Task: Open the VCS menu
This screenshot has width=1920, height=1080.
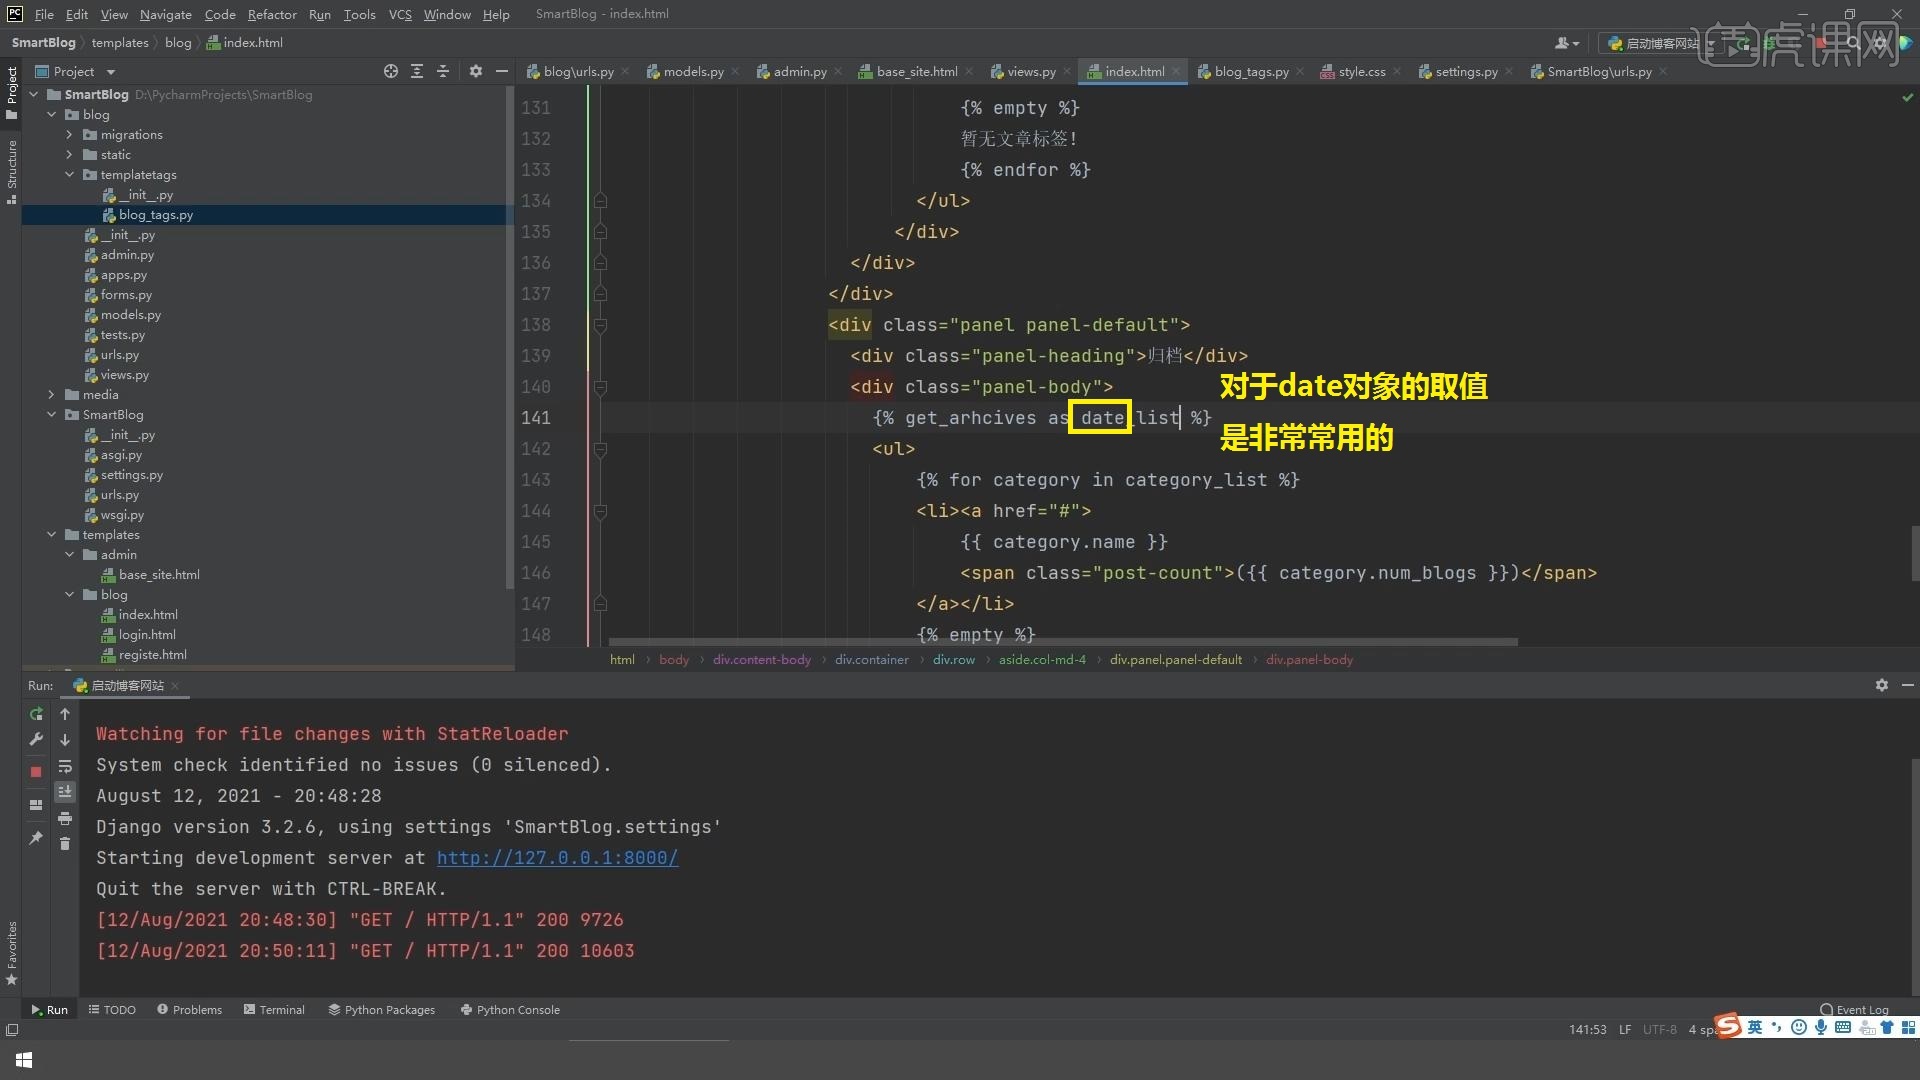Action: [399, 14]
